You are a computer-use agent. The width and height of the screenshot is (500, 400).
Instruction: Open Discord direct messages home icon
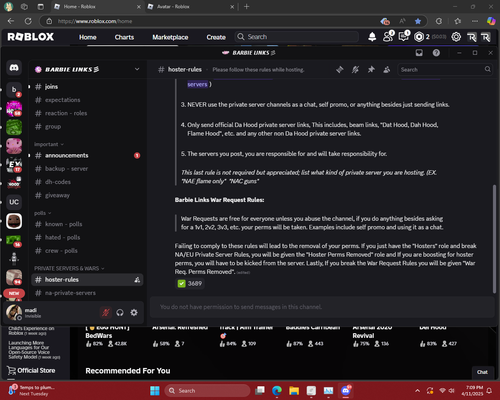click(x=14, y=68)
